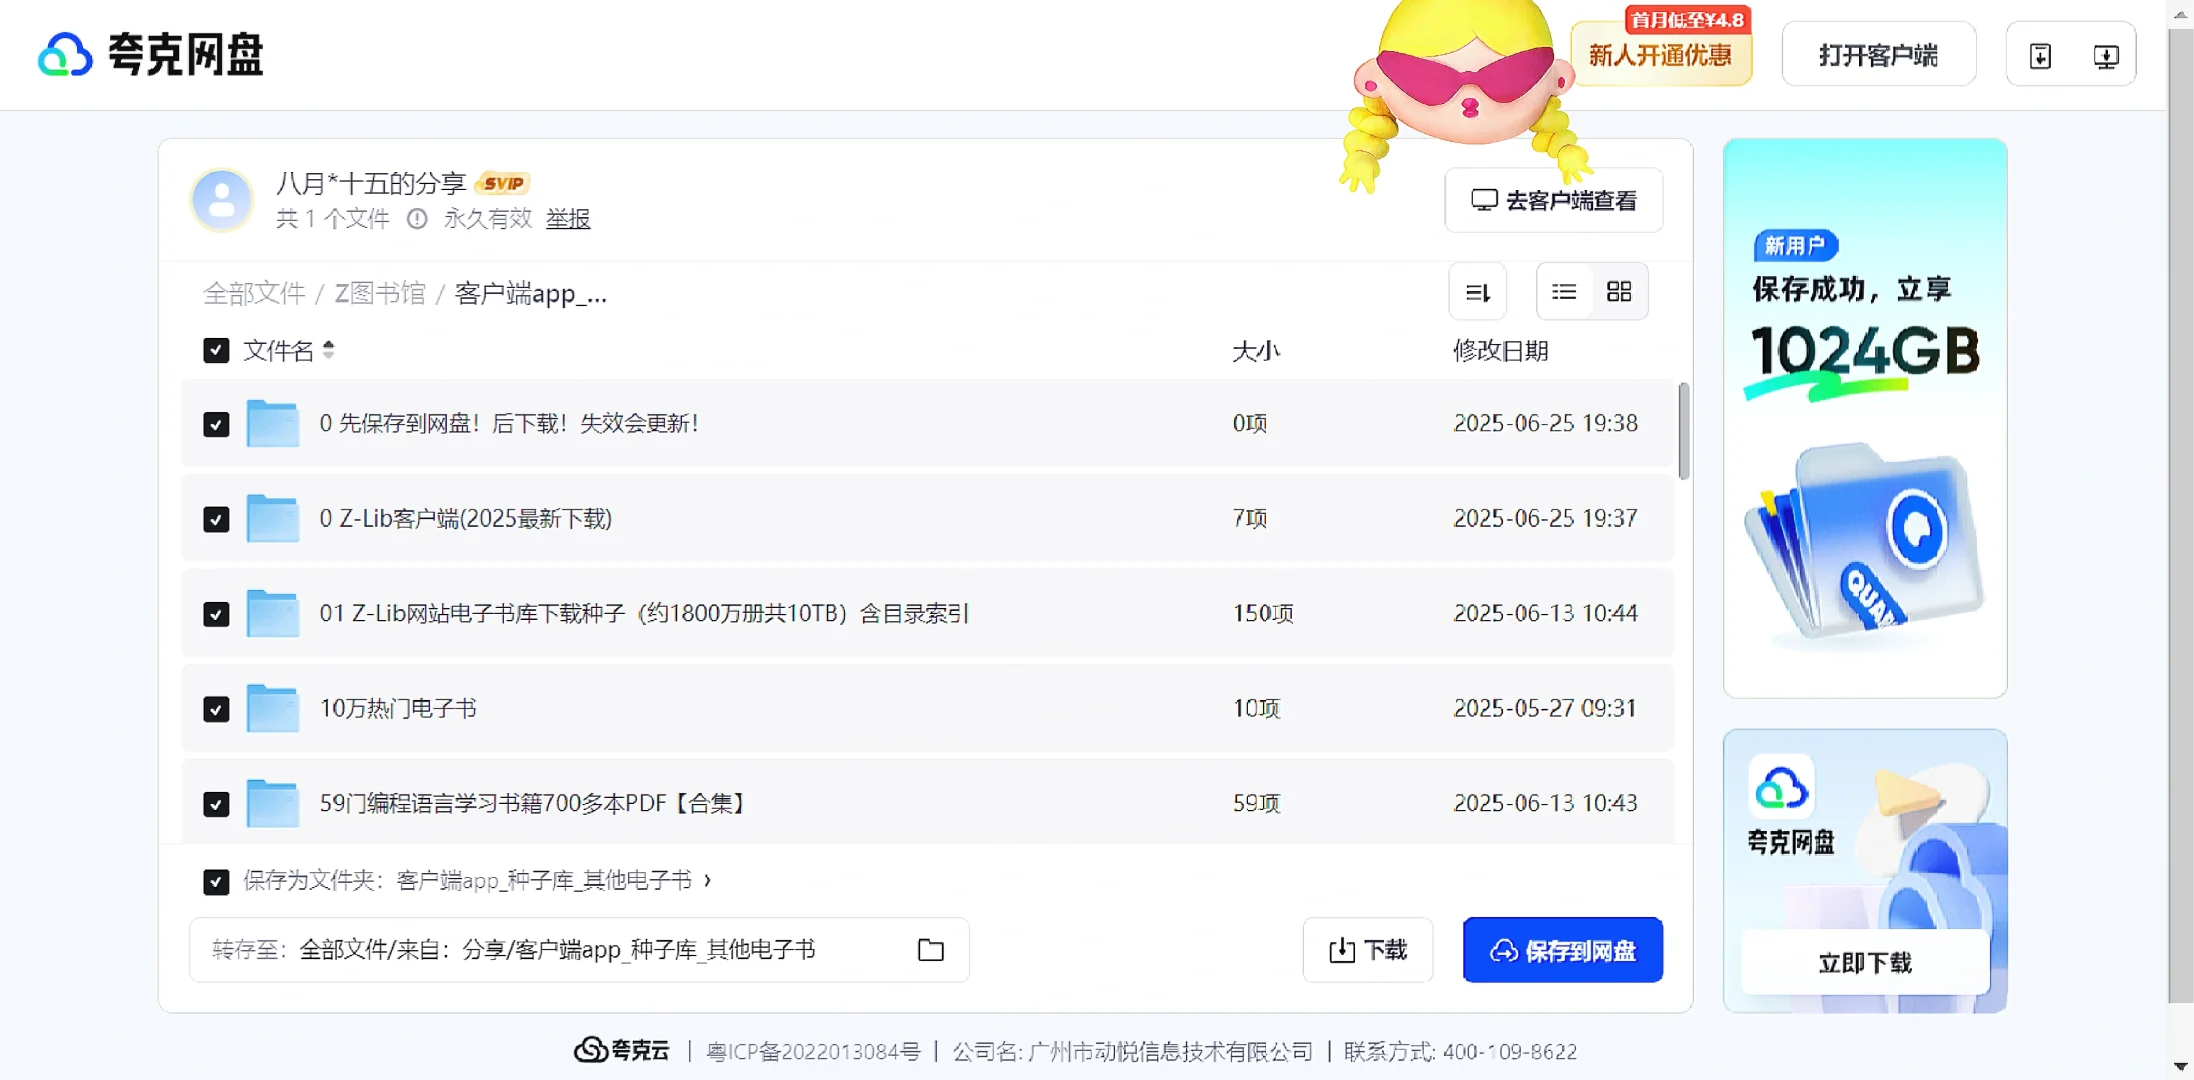
Task: Click the 下载 button
Action: tap(1367, 949)
